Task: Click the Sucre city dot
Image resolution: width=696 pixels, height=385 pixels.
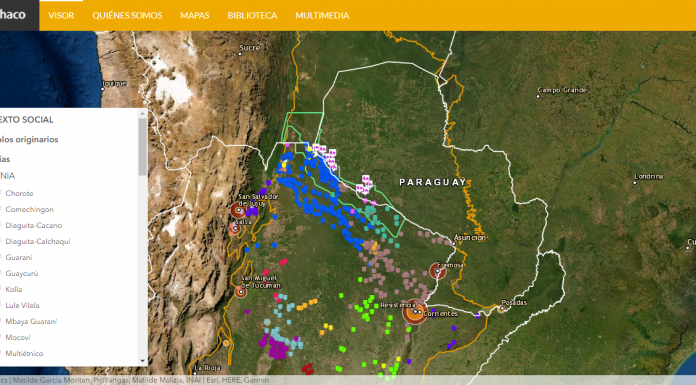Action: tap(240, 54)
